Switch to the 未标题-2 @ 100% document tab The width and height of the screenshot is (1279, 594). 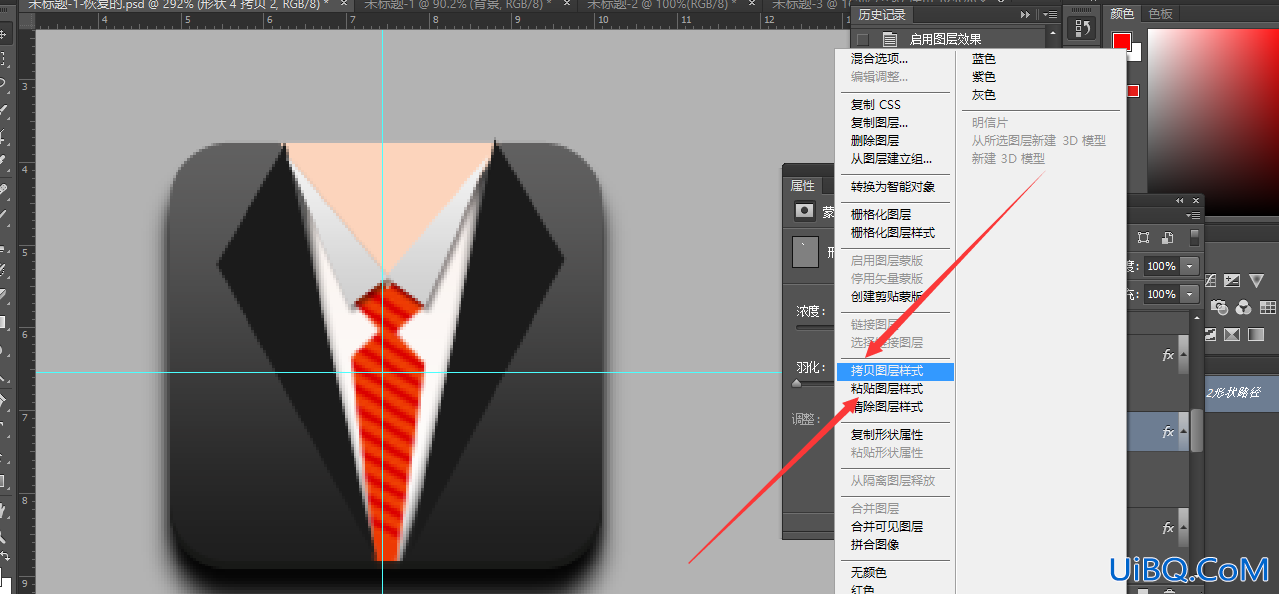(665, 5)
